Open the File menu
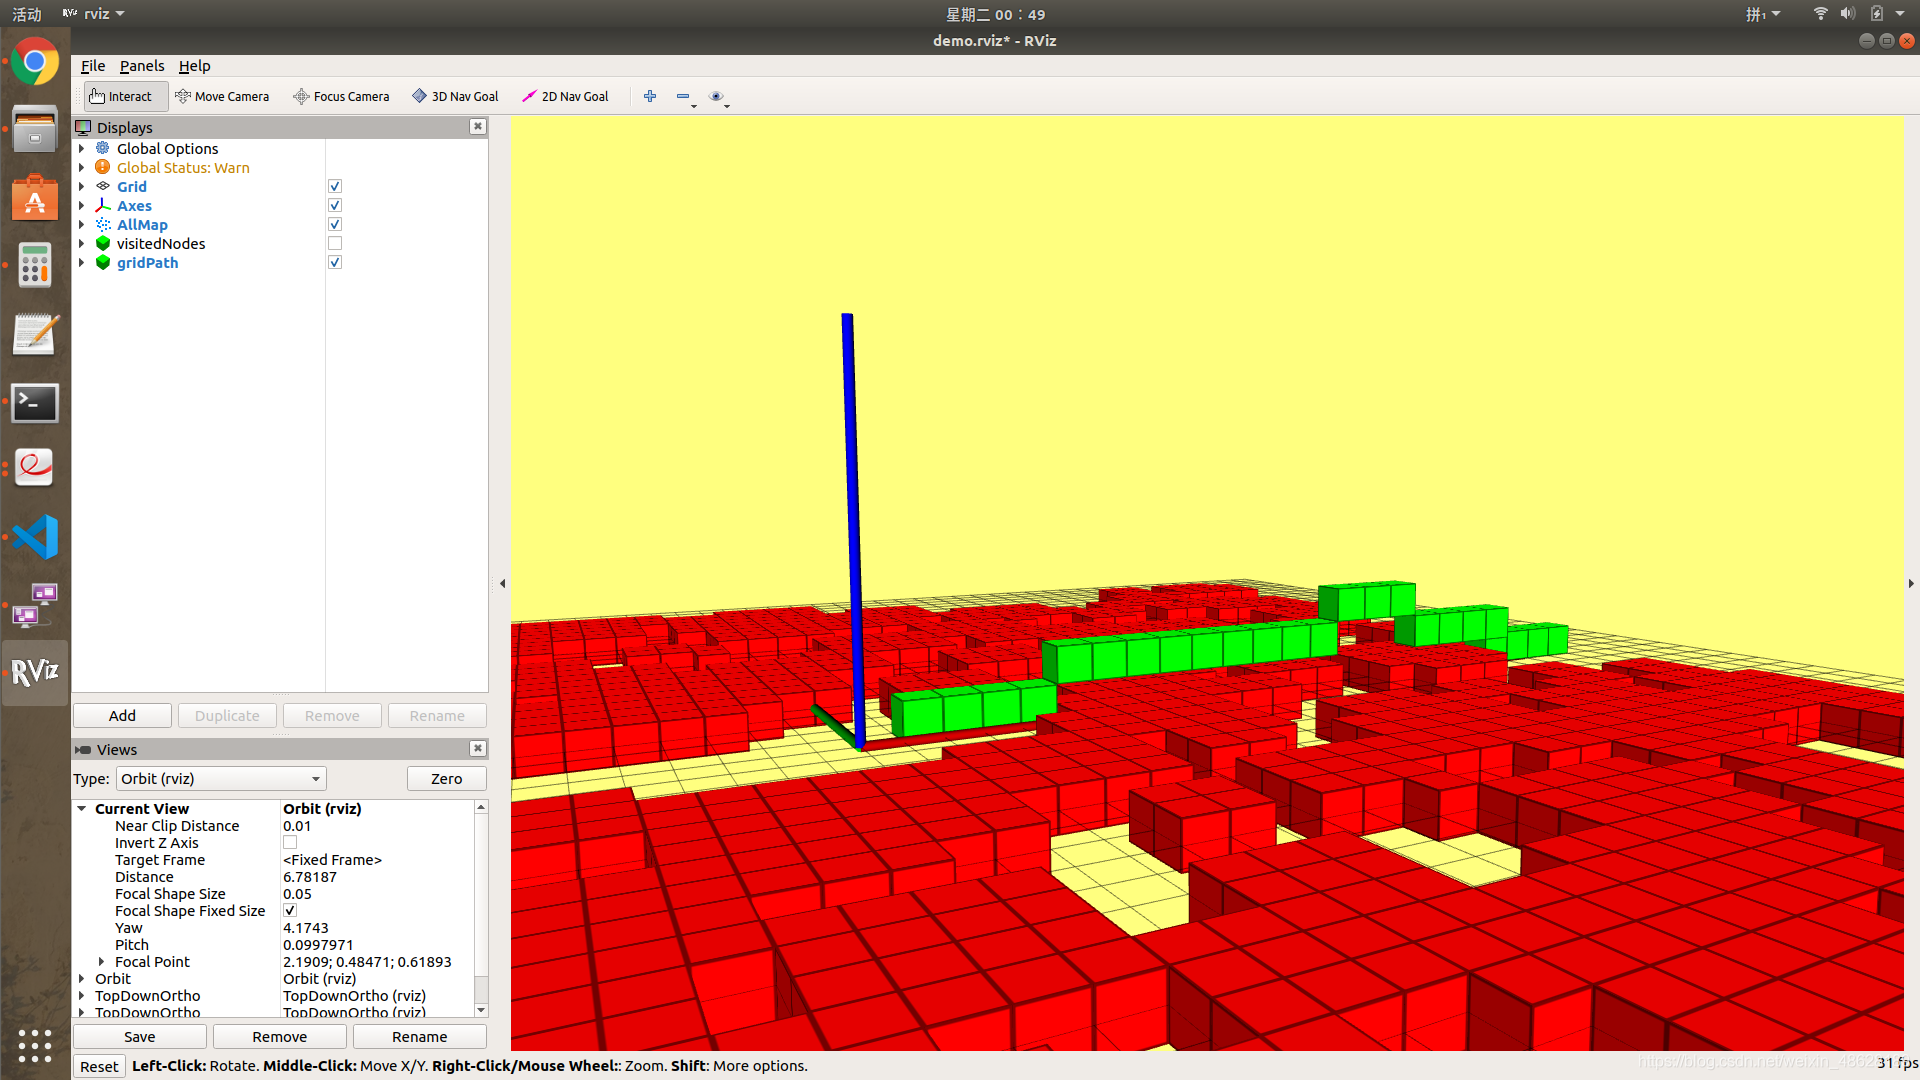 coord(92,66)
